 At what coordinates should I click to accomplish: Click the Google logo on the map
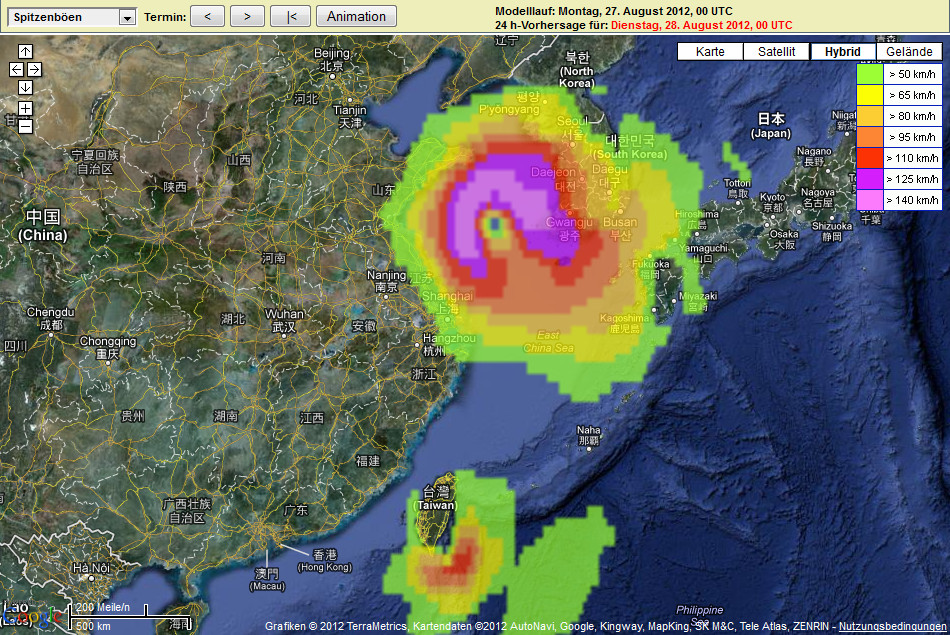coord(32,617)
